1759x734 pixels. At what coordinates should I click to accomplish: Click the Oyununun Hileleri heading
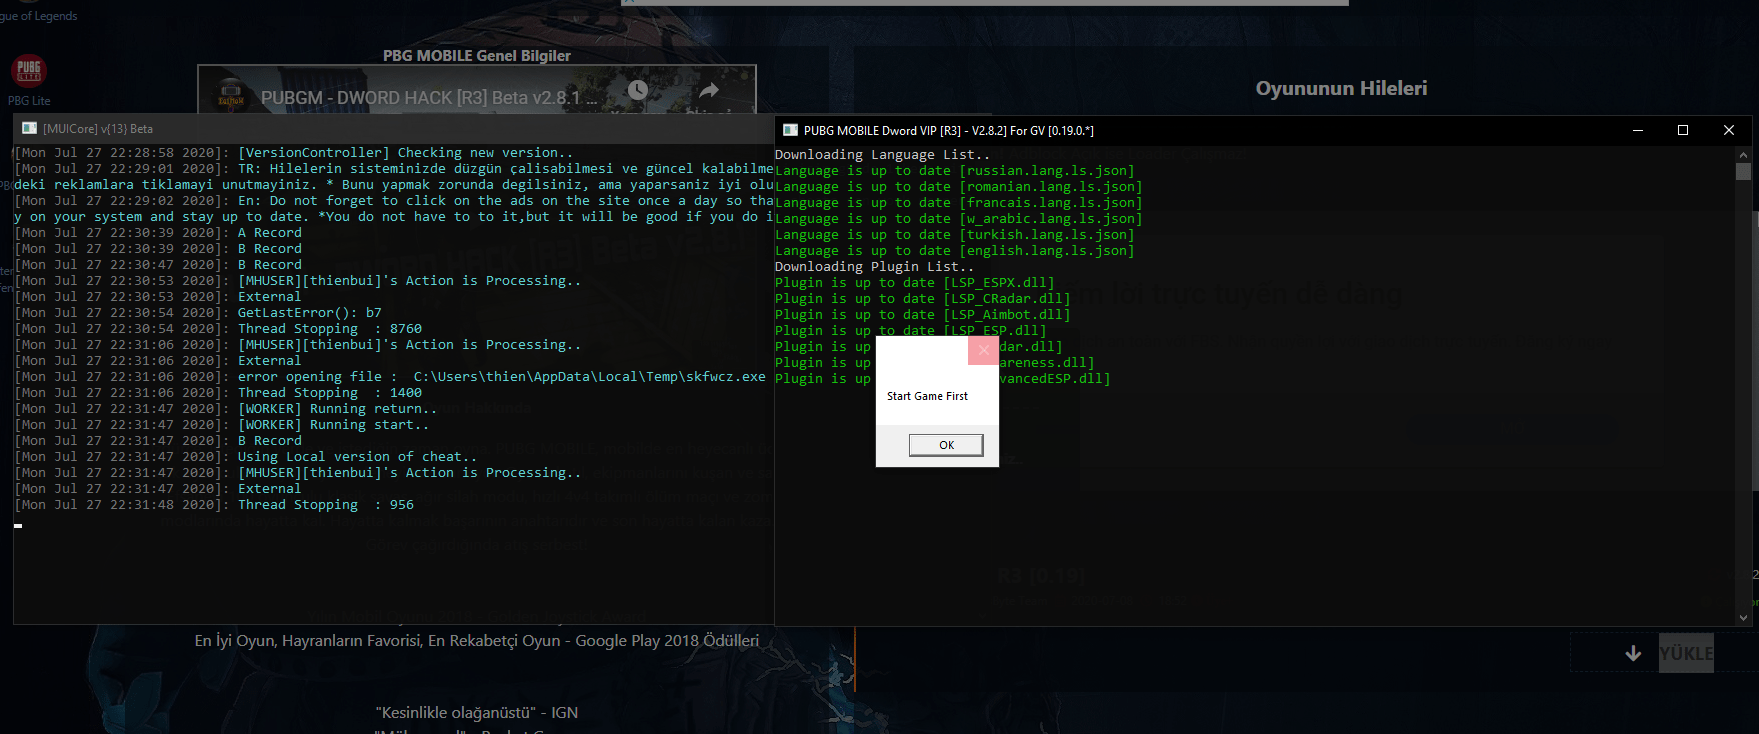[1341, 88]
